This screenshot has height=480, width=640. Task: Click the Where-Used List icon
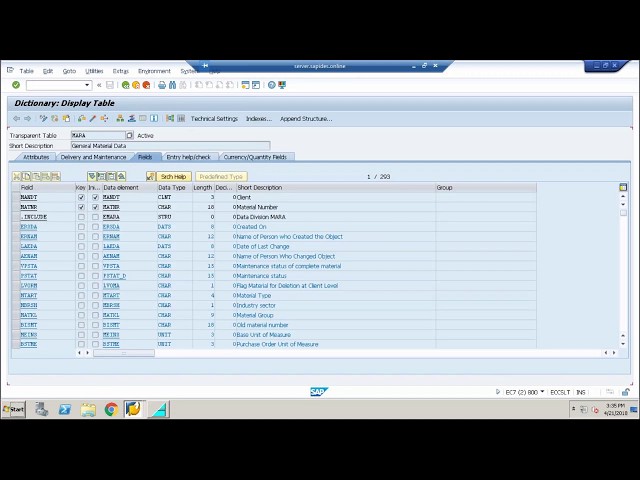[104, 118]
